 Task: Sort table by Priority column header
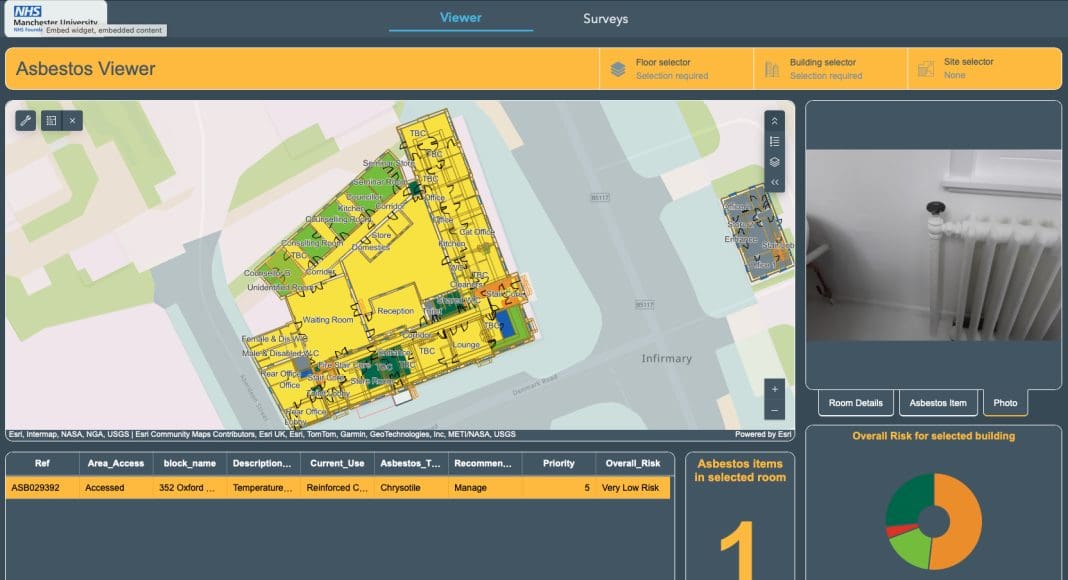click(x=558, y=463)
